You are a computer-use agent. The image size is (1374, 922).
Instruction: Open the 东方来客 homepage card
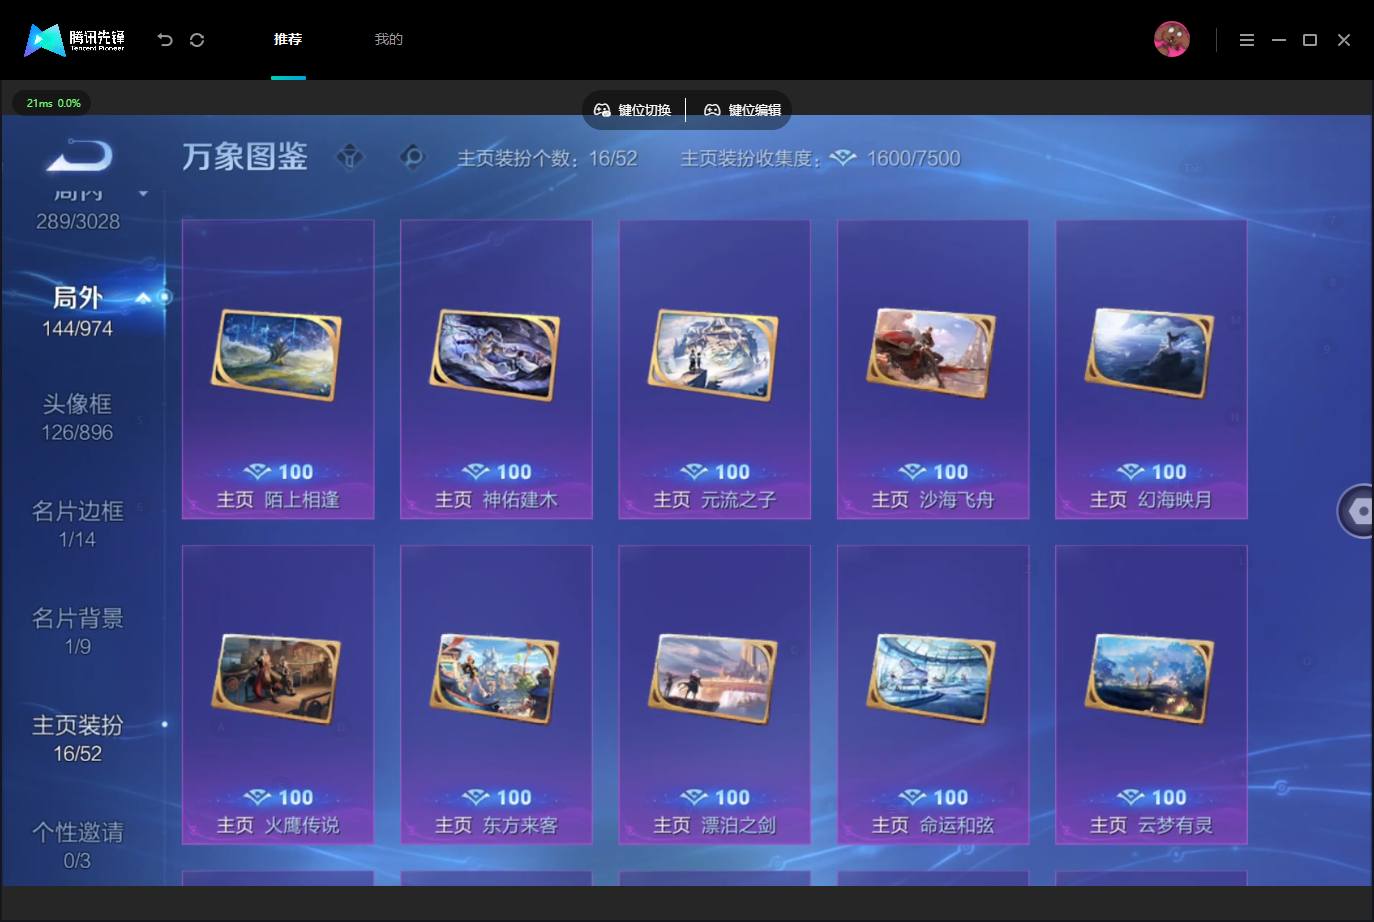coord(496,695)
